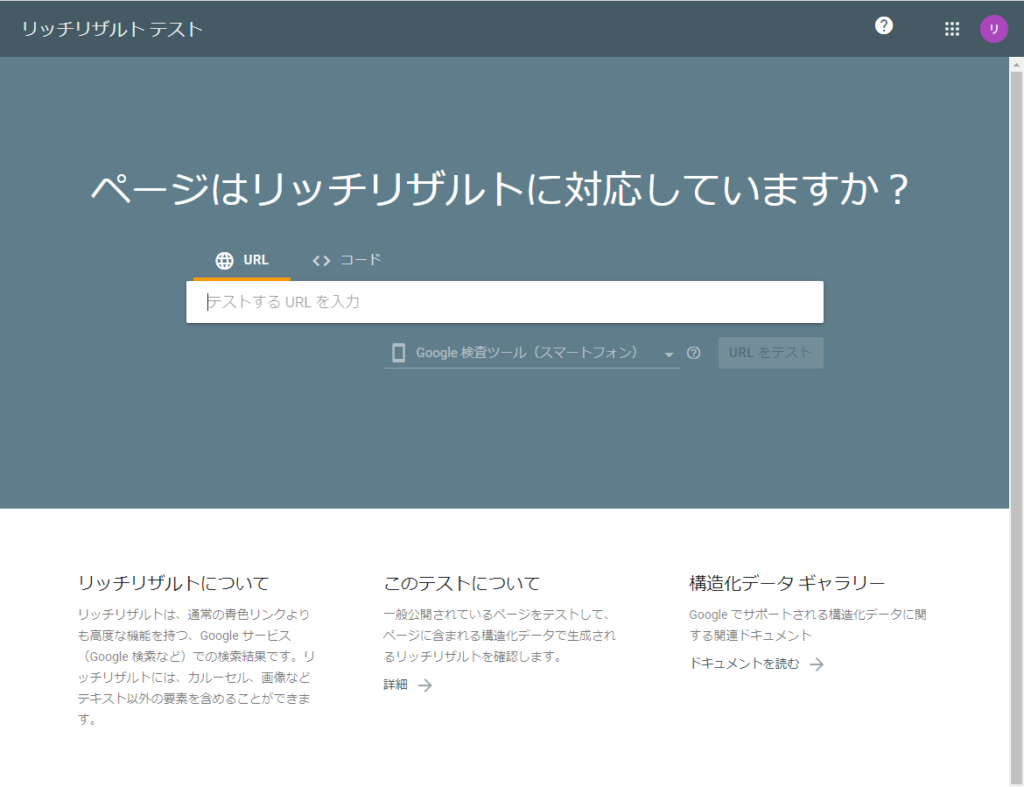Open the Google apps grid icon

pyautogui.click(x=952, y=29)
